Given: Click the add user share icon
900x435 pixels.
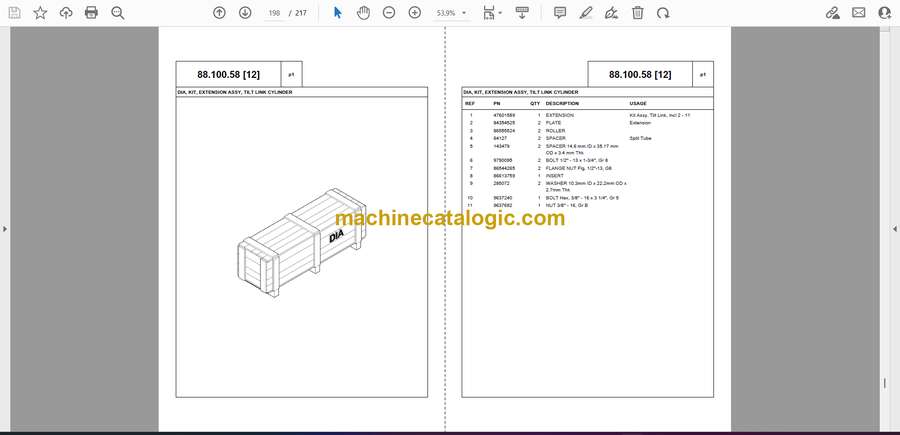Looking at the screenshot, I should coord(885,13).
